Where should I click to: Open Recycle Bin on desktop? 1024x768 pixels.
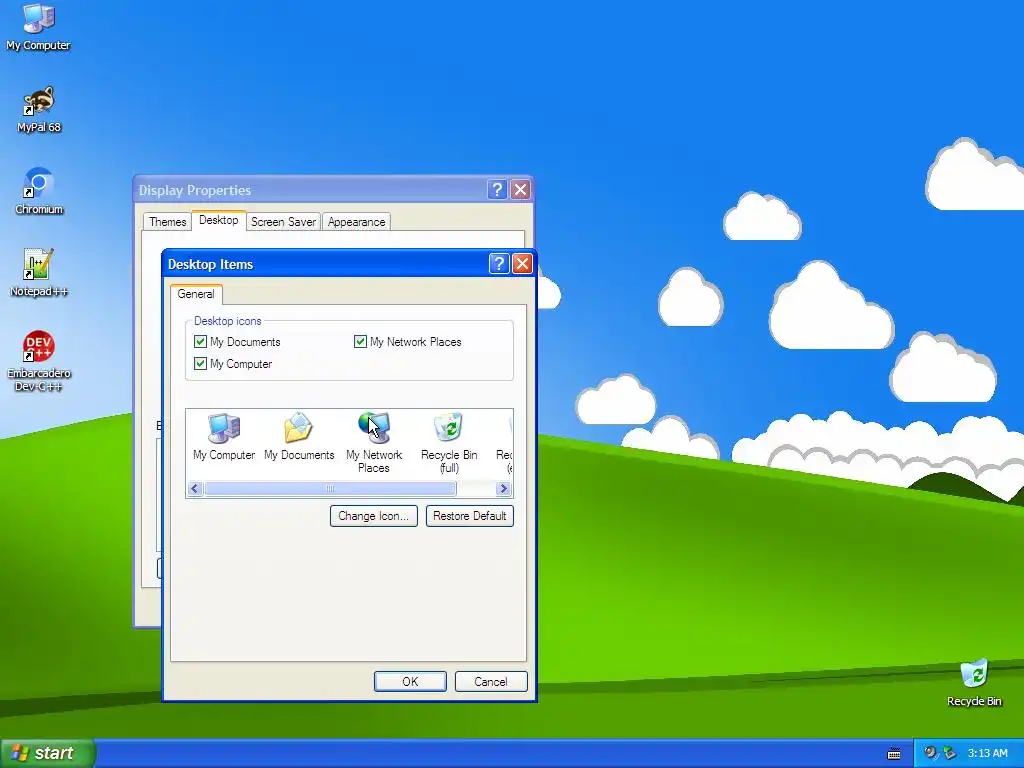tap(974, 683)
